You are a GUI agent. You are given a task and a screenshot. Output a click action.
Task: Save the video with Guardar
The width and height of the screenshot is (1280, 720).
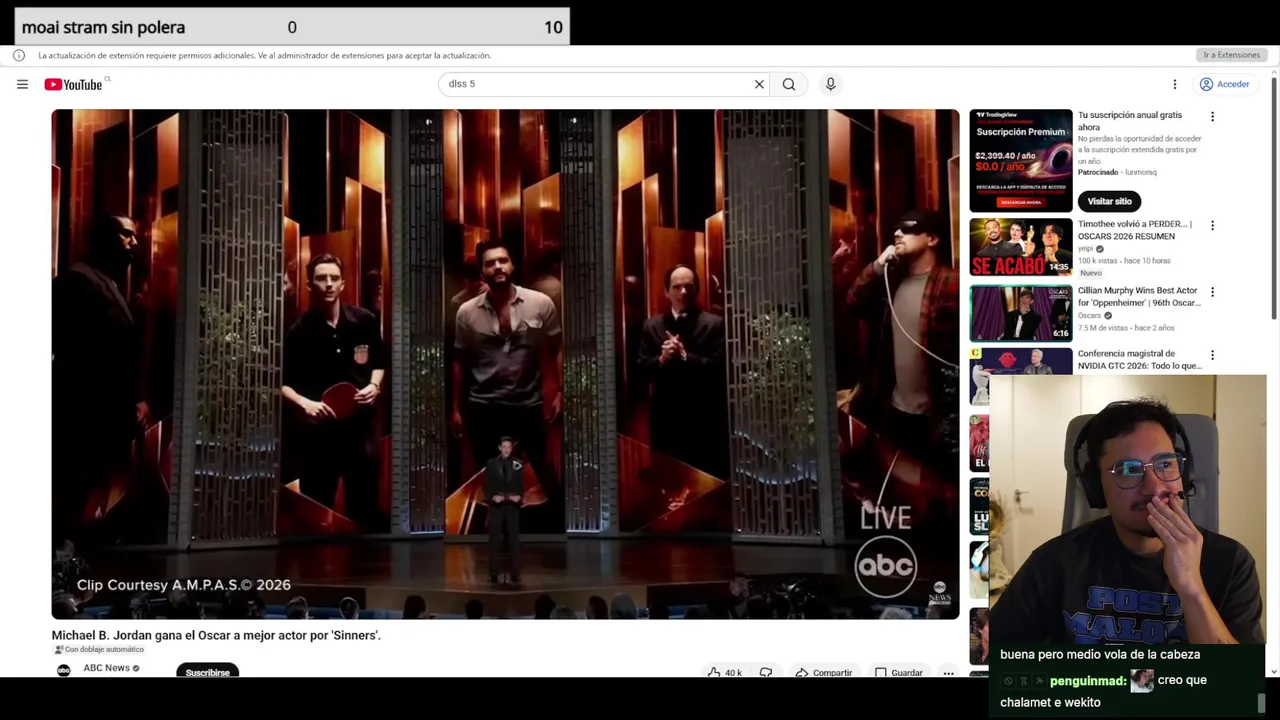[x=899, y=672]
